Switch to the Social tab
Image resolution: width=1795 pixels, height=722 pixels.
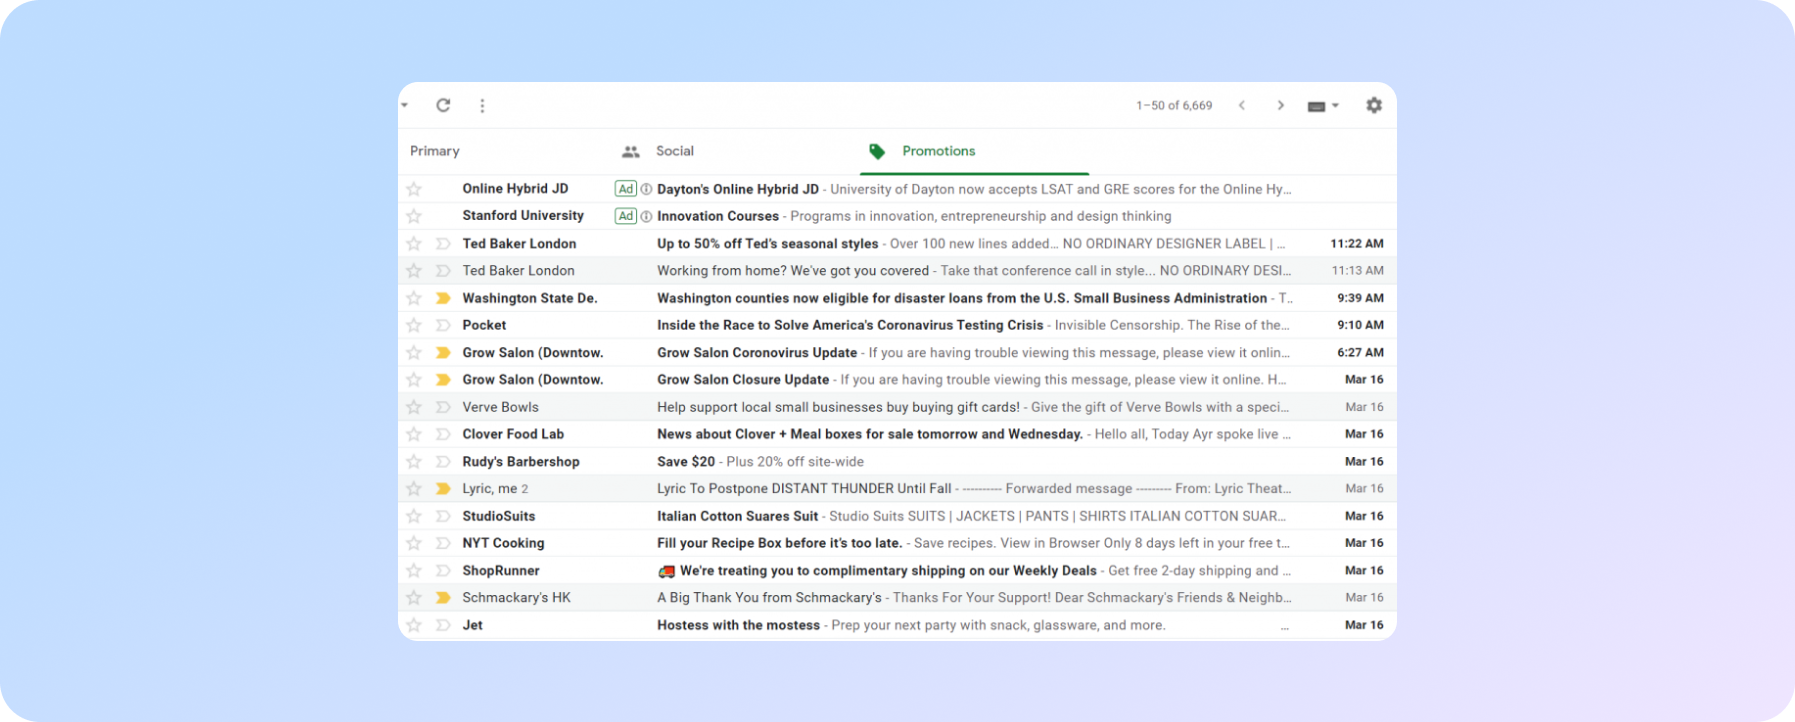pyautogui.click(x=674, y=151)
